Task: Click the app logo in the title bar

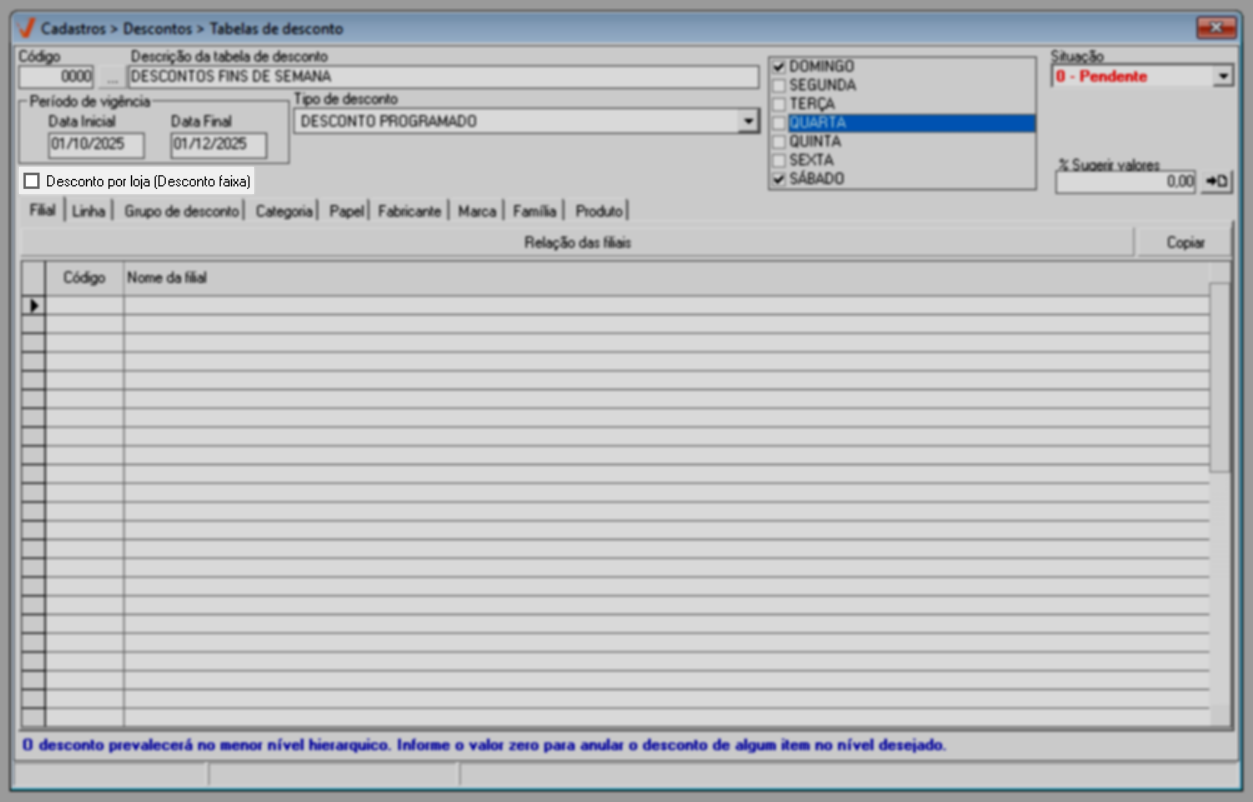Action: coord(27,28)
